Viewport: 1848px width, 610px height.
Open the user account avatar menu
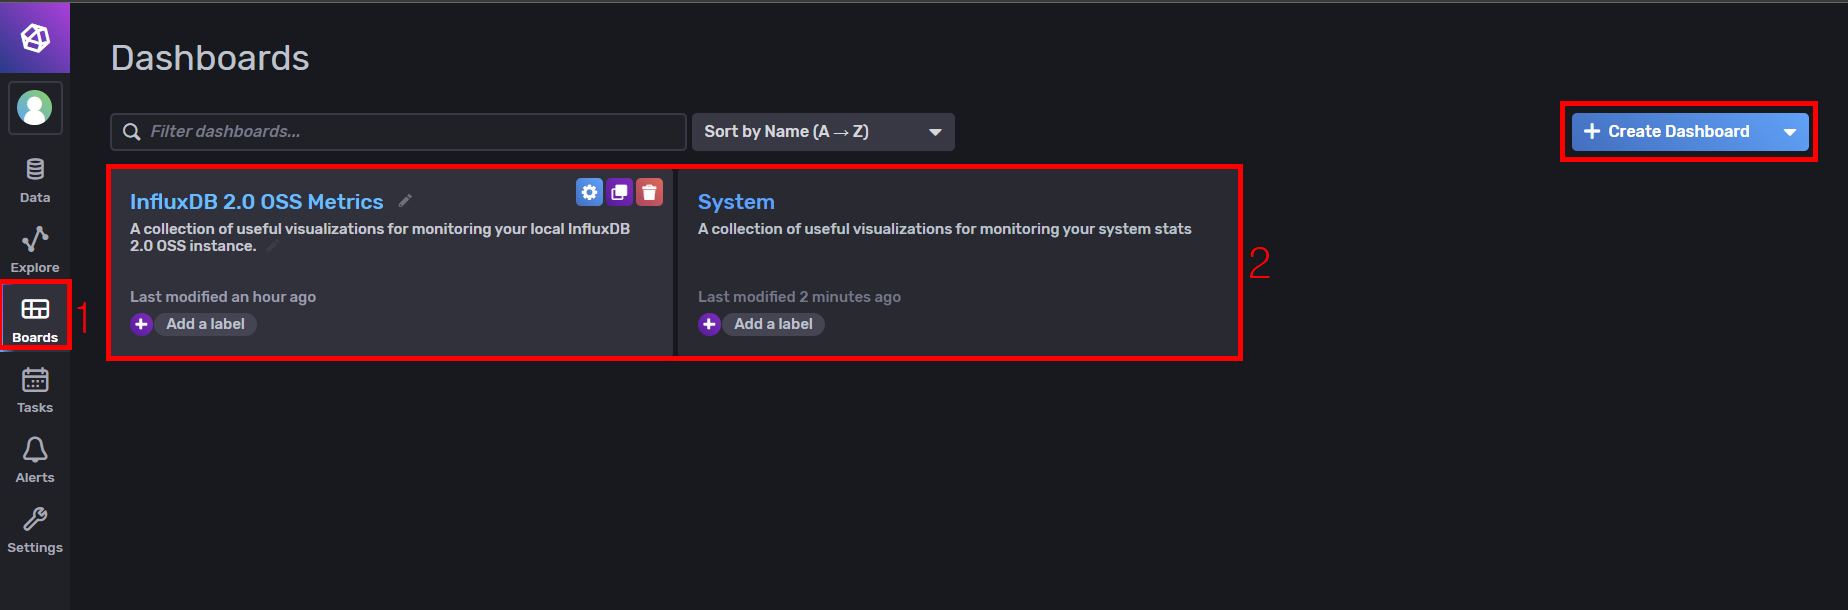35,108
